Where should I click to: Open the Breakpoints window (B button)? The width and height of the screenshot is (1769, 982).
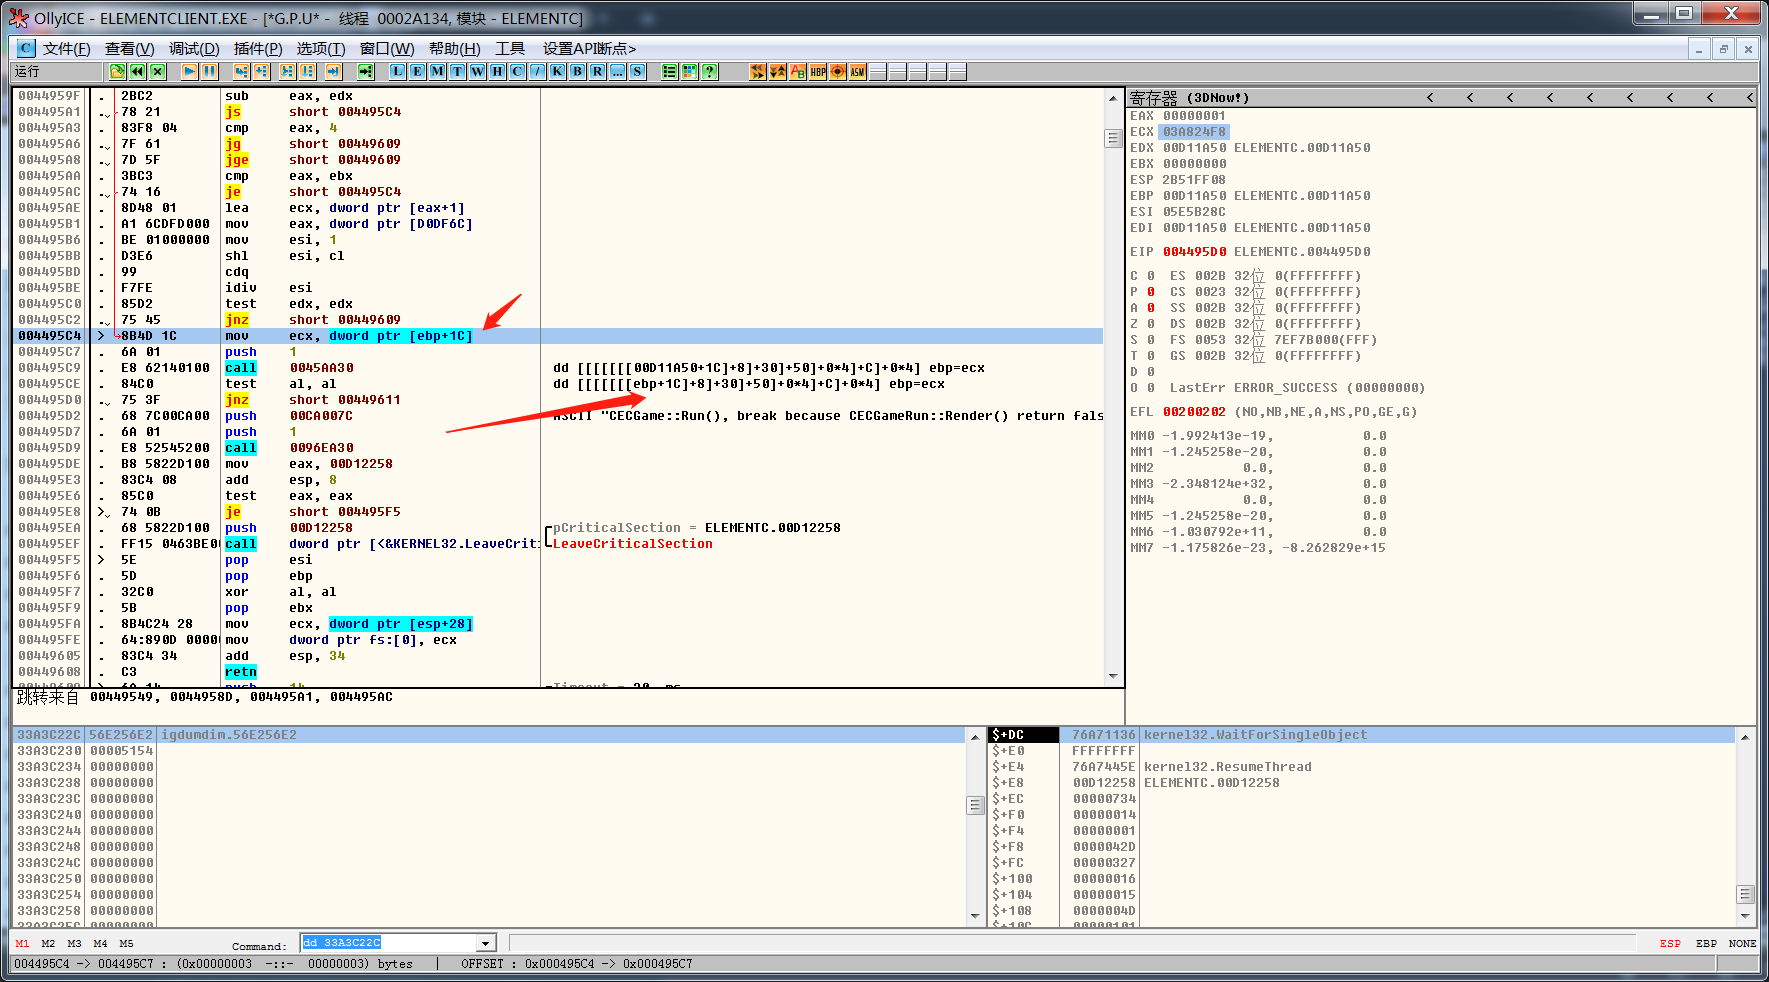577,71
